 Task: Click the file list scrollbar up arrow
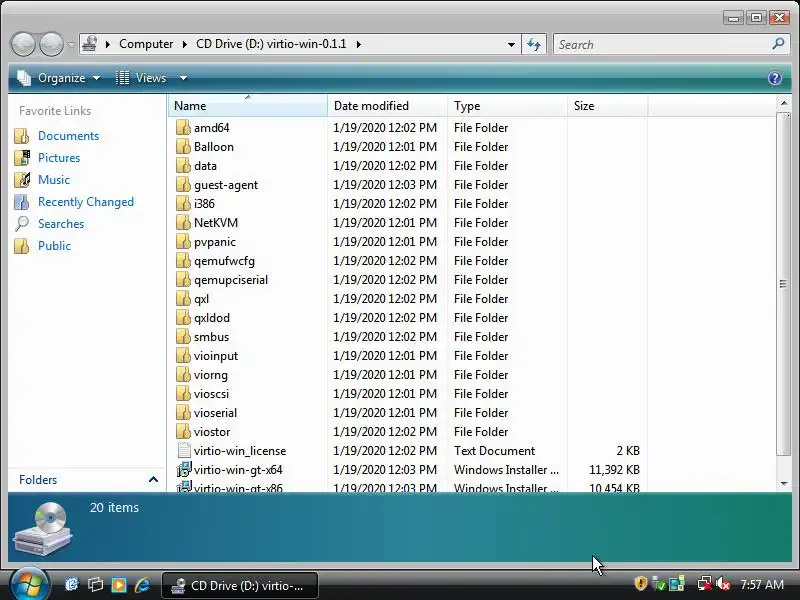pos(784,104)
